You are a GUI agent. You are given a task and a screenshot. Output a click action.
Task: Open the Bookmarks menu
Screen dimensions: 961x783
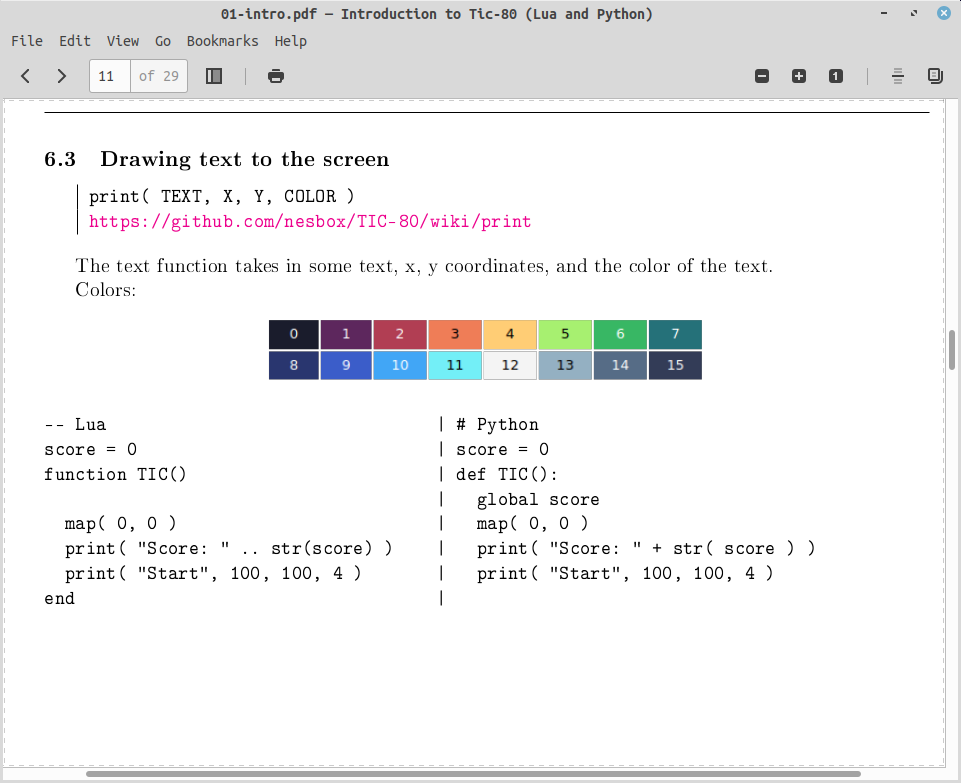[222, 41]
